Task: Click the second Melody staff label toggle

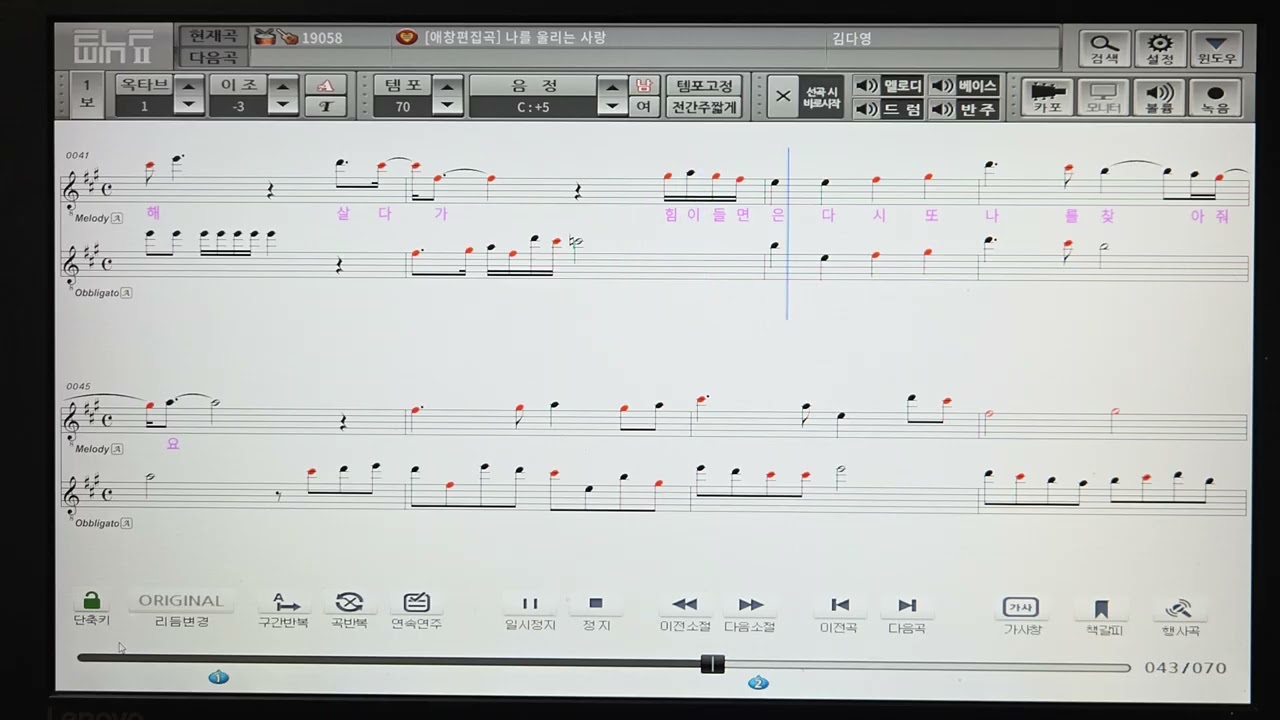Action: point(117,449)
